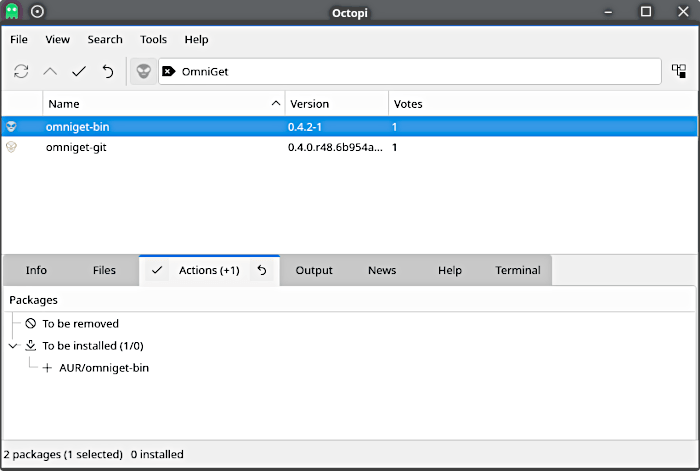Select To be installed (1/0) item
This screenshot has width=700, height=471.
[93, 346]
